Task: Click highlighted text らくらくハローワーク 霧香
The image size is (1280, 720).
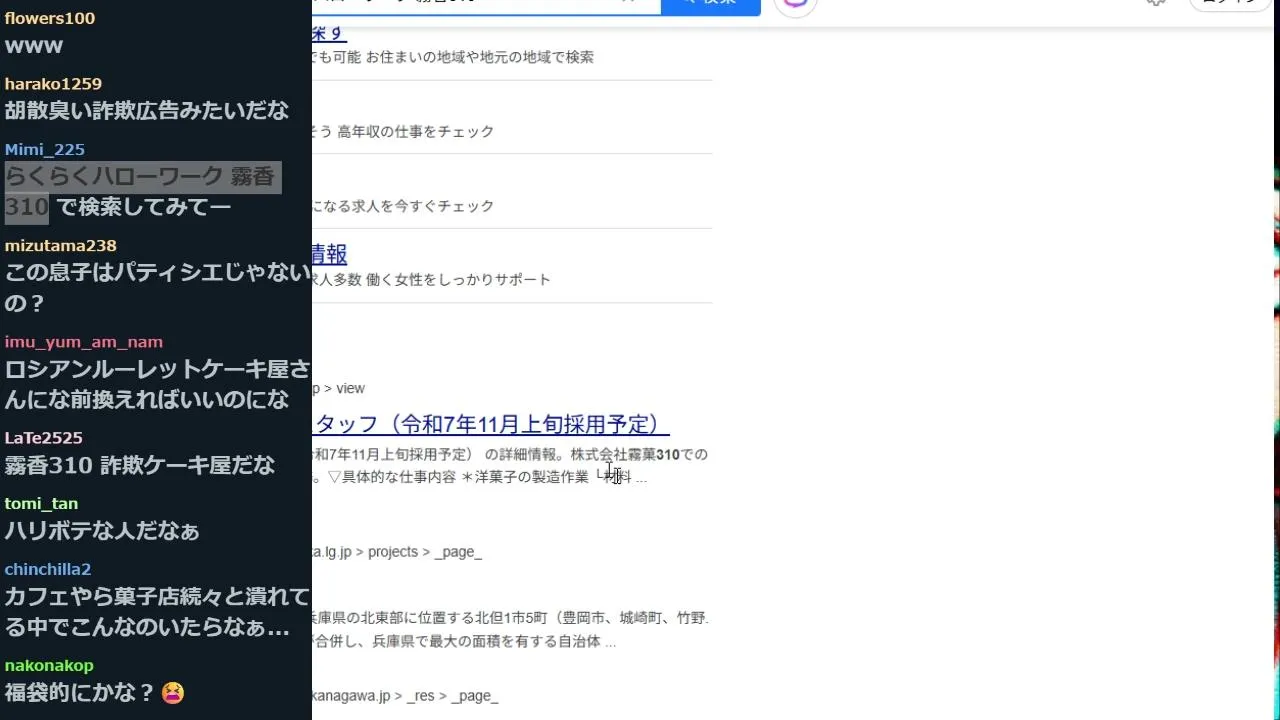Action: (x=140, y=177)
